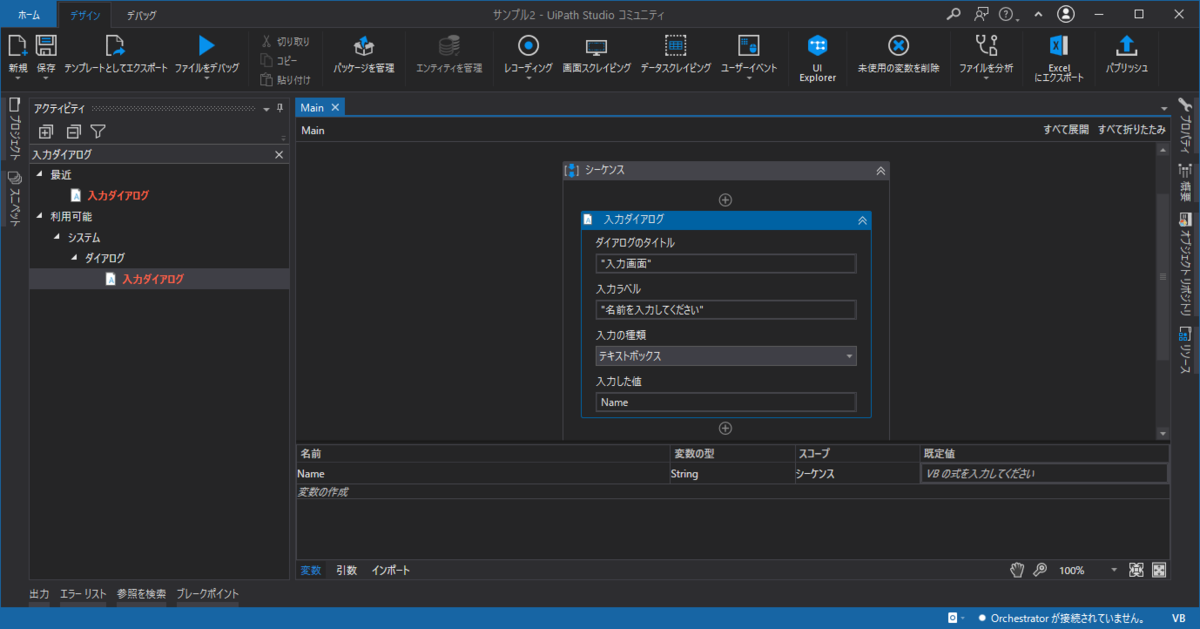Collapse the ribbon with the title-bar arrow
This screenshot has height=629, width=1200.
click(x=1038, y=14)
